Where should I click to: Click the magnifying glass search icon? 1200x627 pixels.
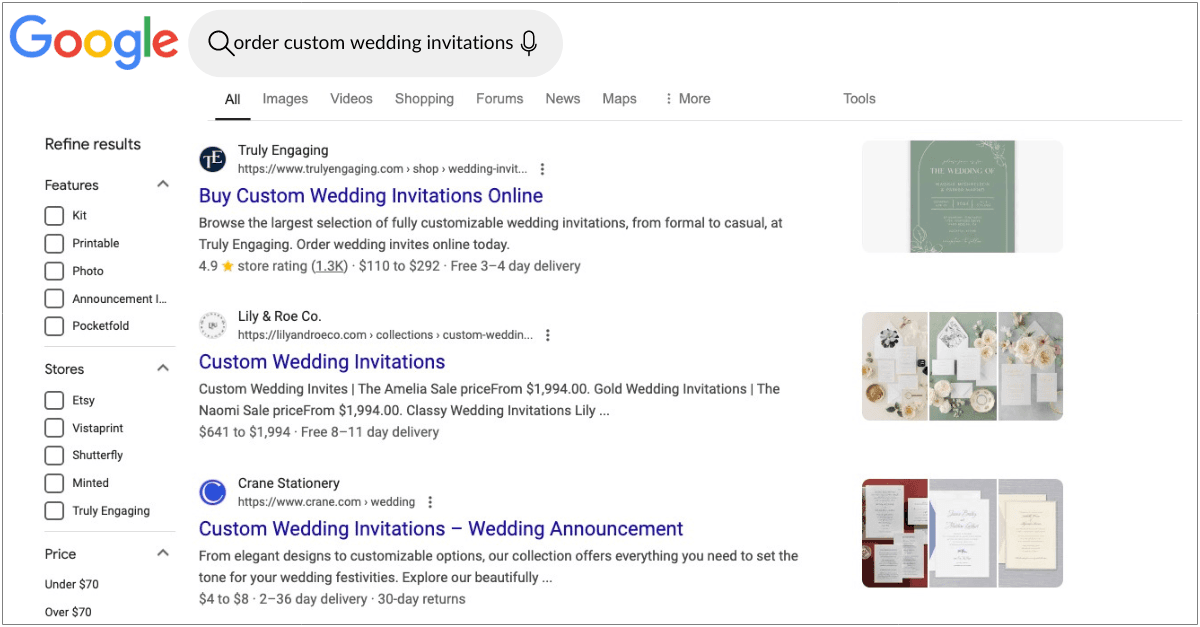pyautogui.click(x=219, y=43)
